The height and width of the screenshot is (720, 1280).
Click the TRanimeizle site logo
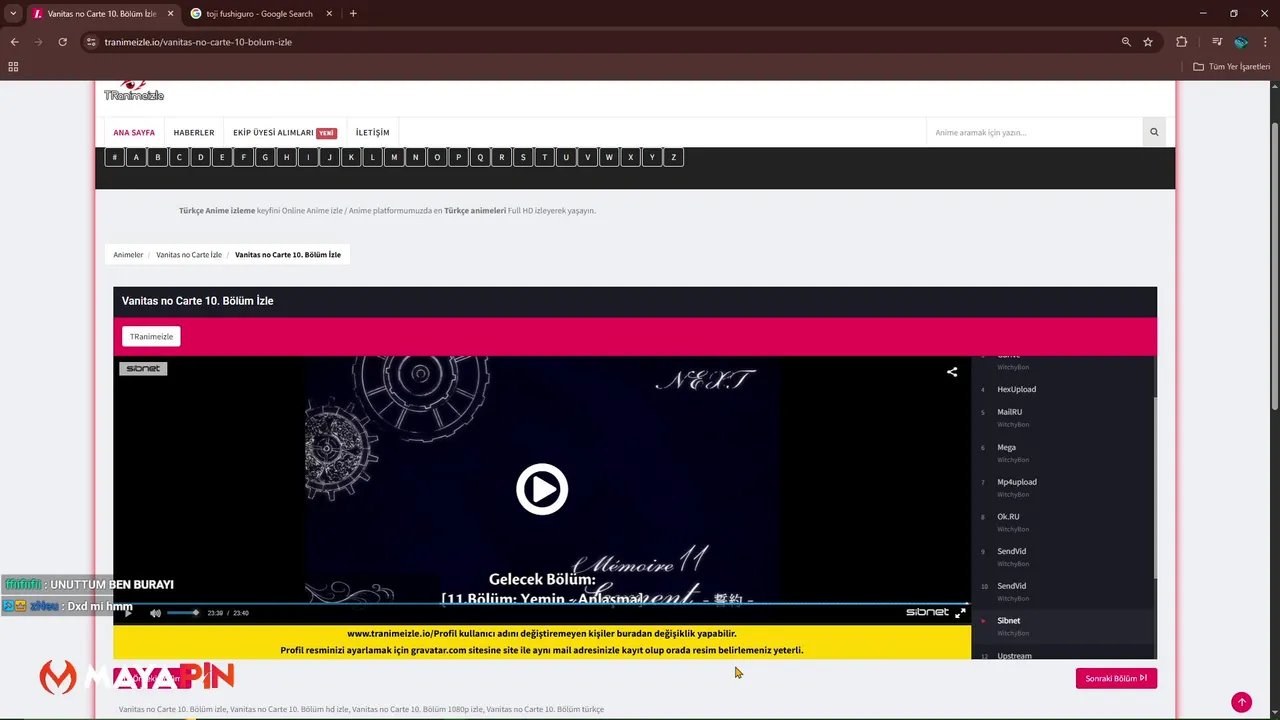(x=134, y=91)
